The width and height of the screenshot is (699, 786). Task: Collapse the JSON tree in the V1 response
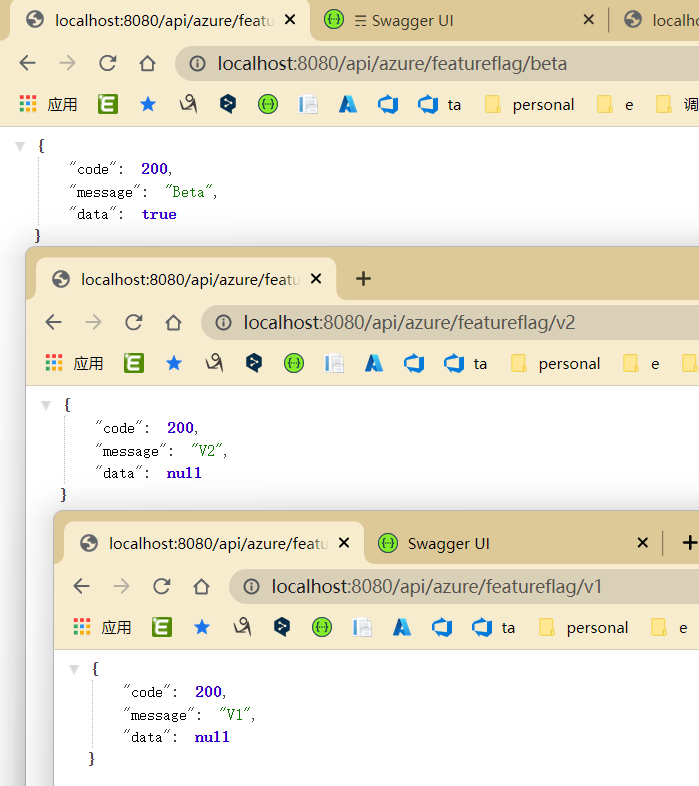[x=73, y=668]
